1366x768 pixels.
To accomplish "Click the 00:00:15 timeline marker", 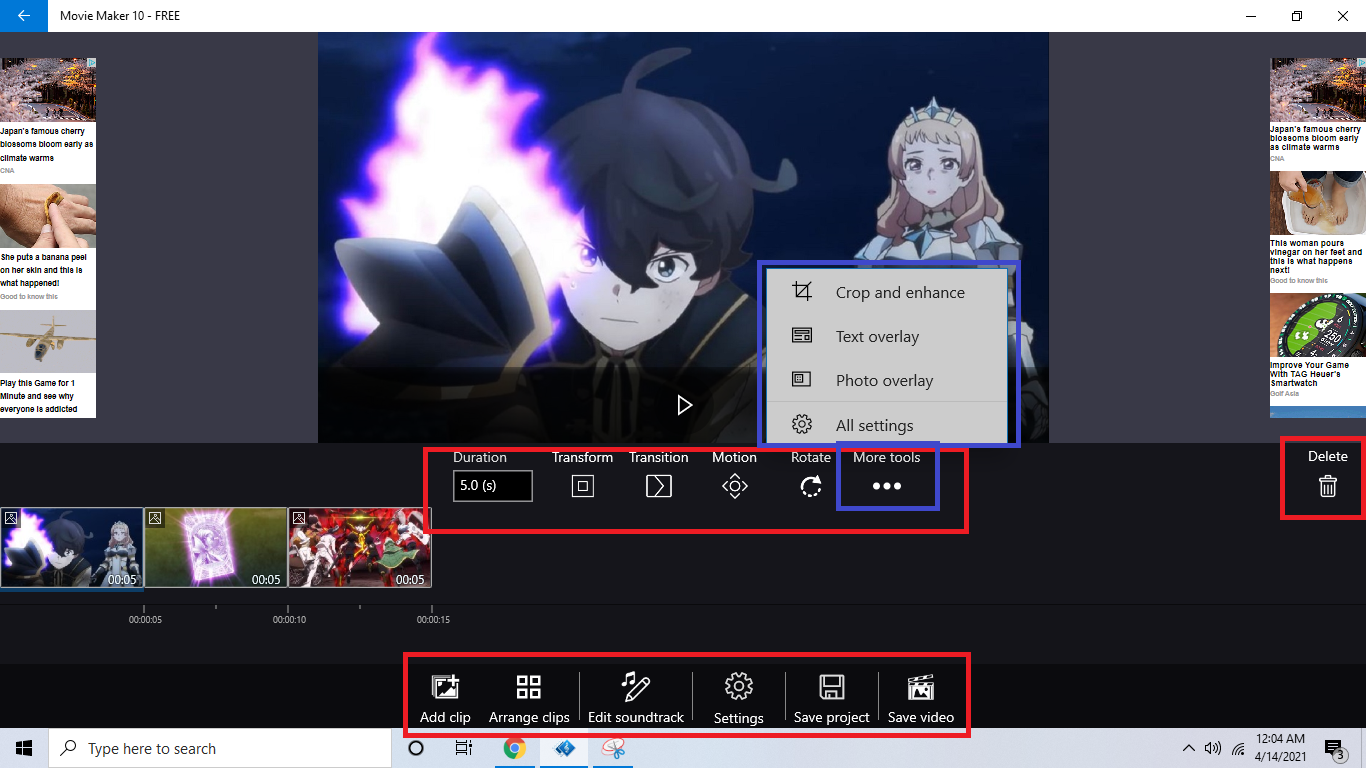I will pos(433,620).
